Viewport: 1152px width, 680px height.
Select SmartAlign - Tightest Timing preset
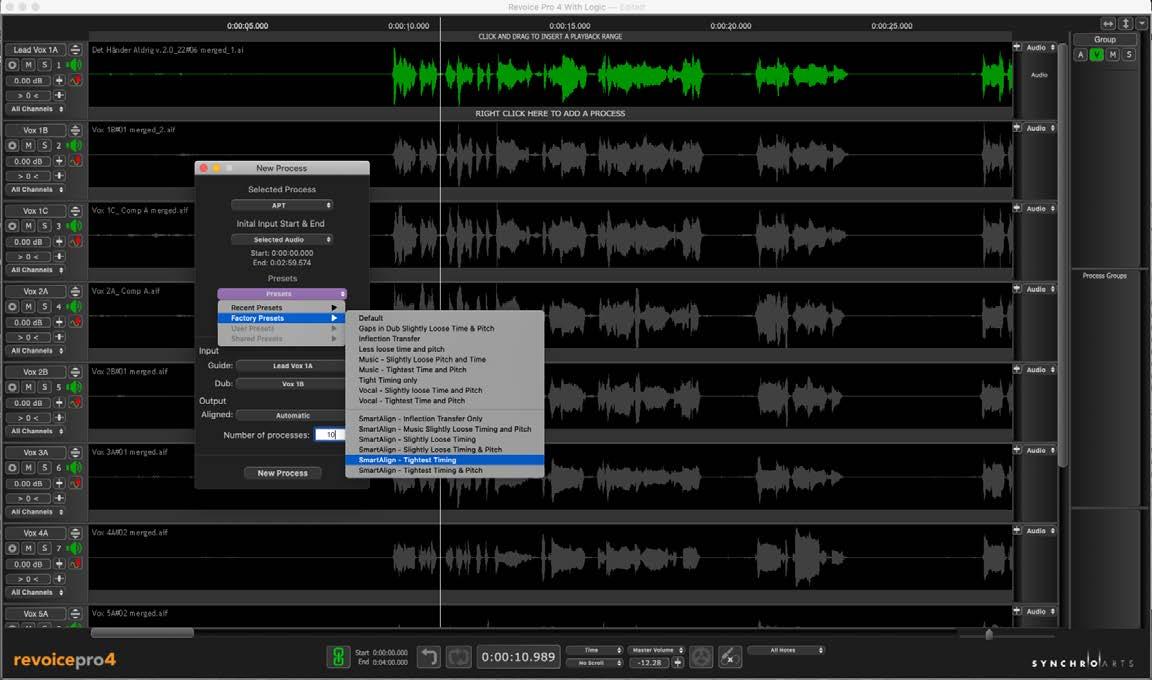(x=444, y=460)
